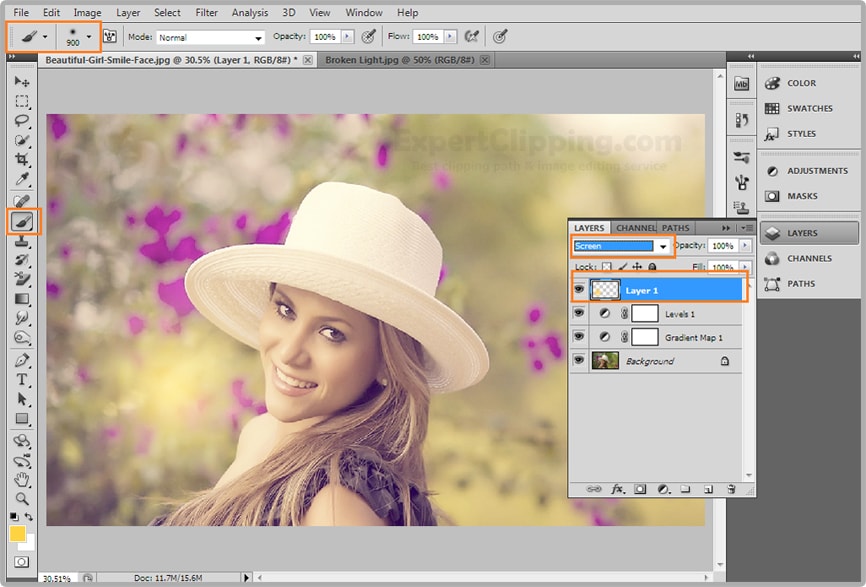Select the Type tool
Viewport: 866px width, 587px height.
click(x=22, y=379)
